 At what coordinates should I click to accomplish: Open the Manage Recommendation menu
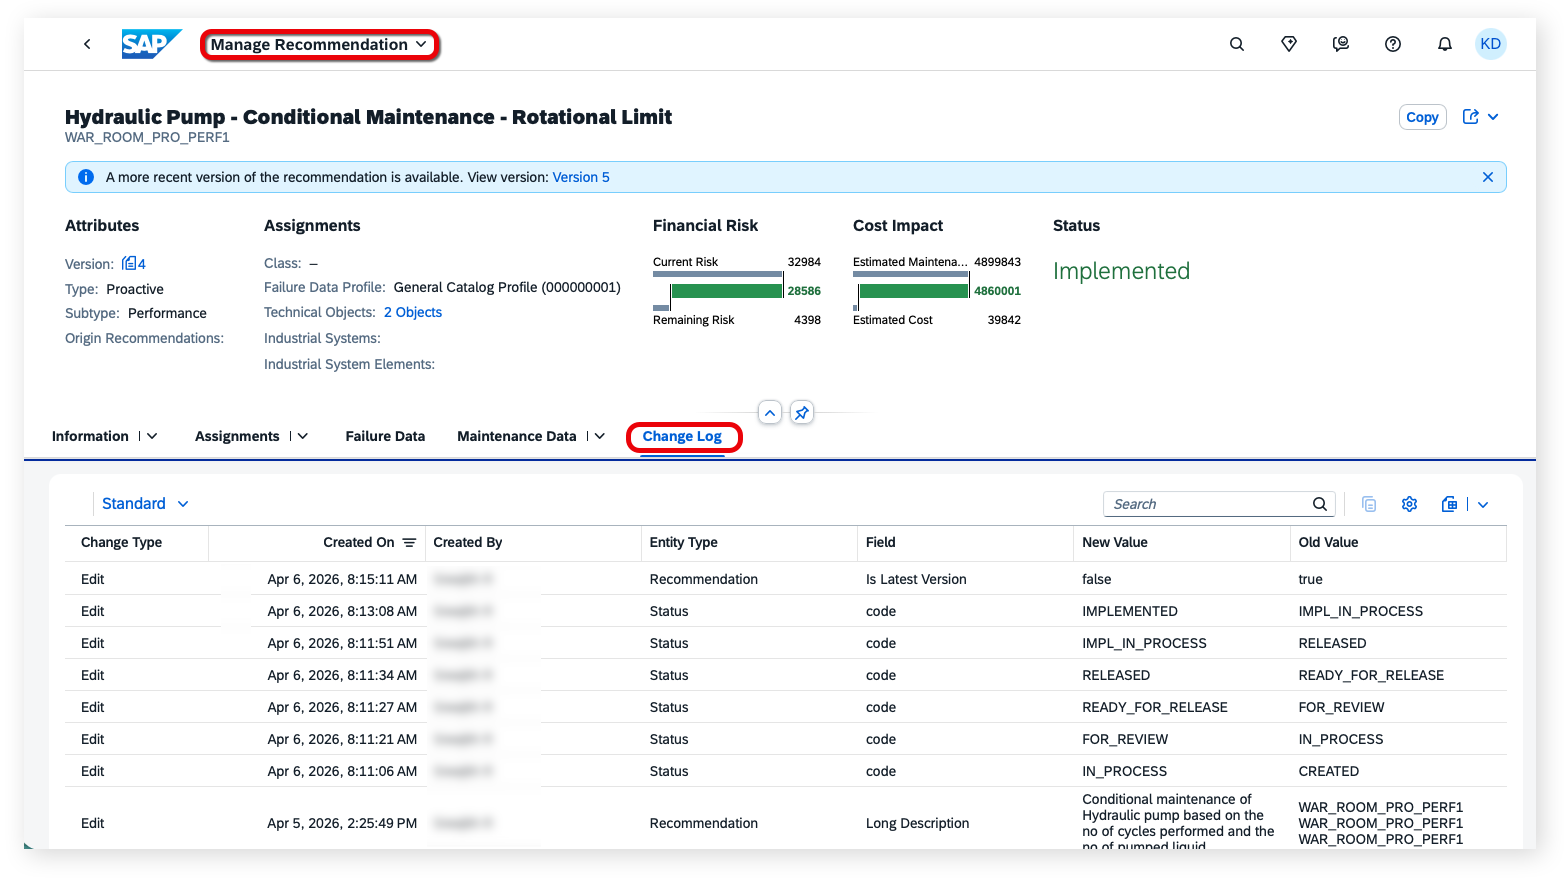click(319, 45)
